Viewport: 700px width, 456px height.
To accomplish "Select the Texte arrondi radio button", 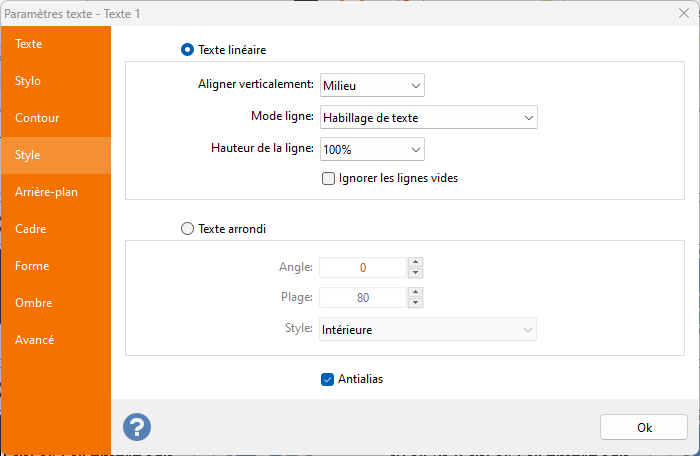I will 187,228.
